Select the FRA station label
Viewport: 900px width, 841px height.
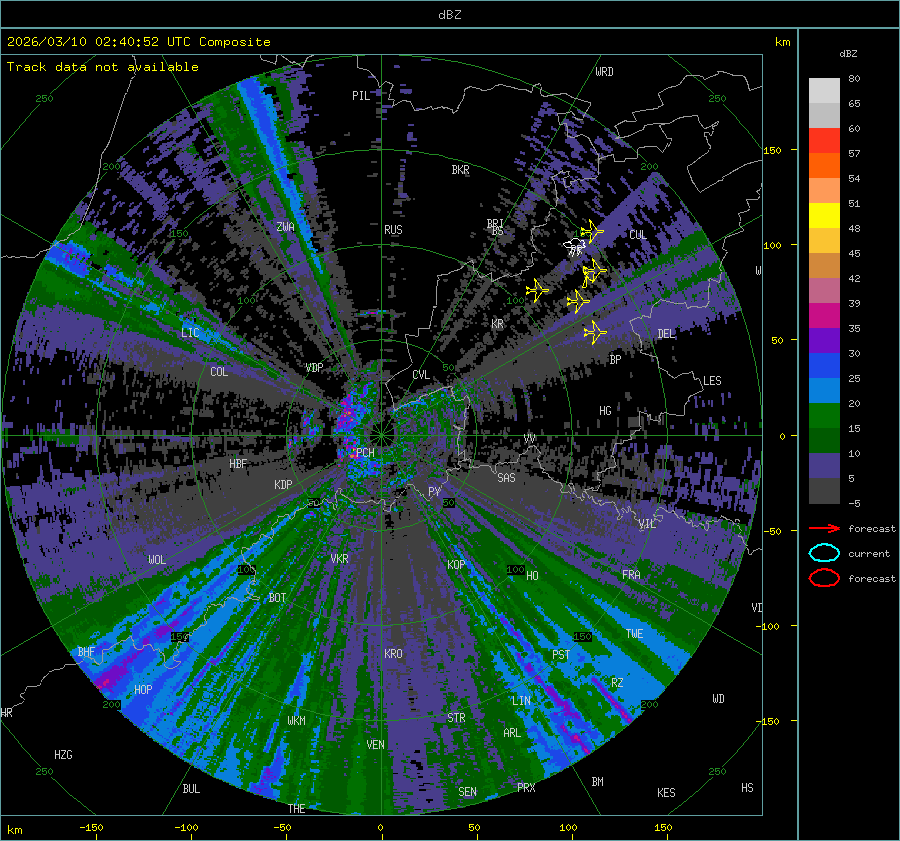tap(631, 575)
